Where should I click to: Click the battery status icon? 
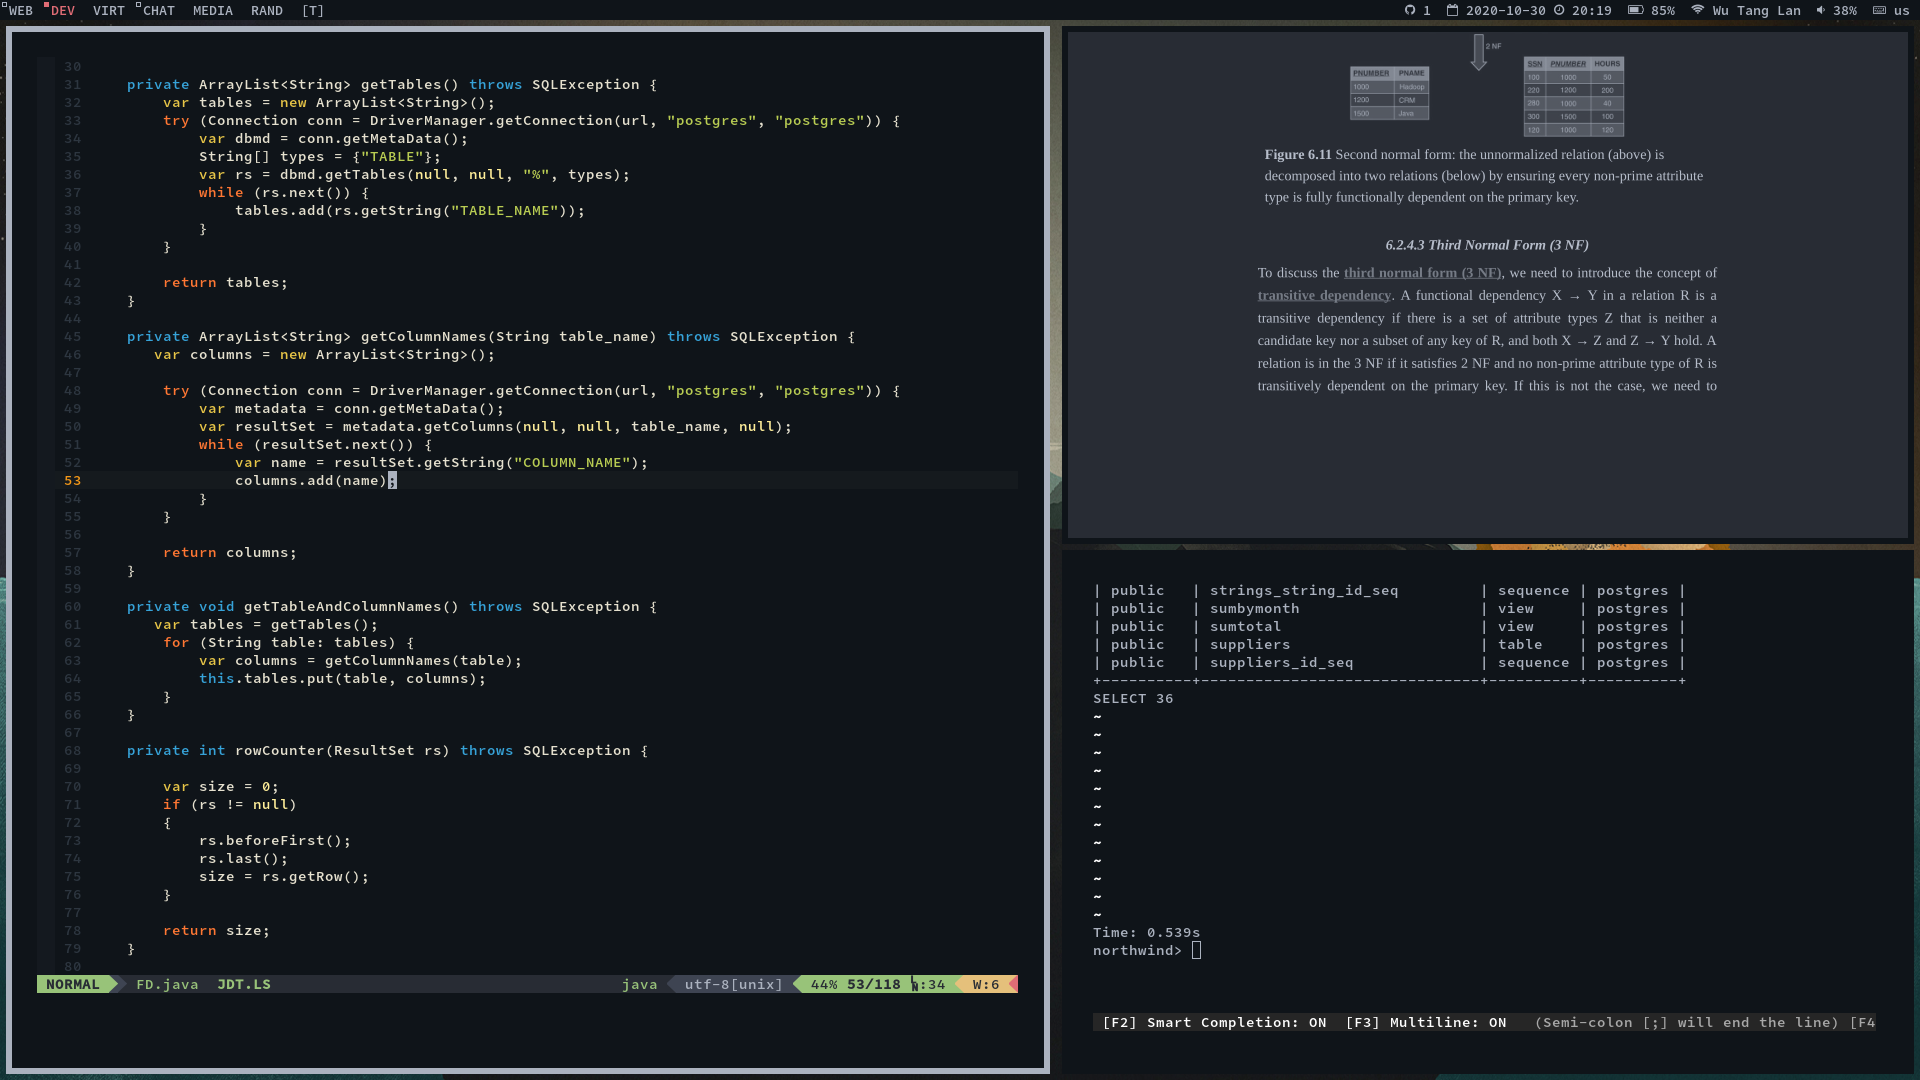click(x=1635, y=10)
